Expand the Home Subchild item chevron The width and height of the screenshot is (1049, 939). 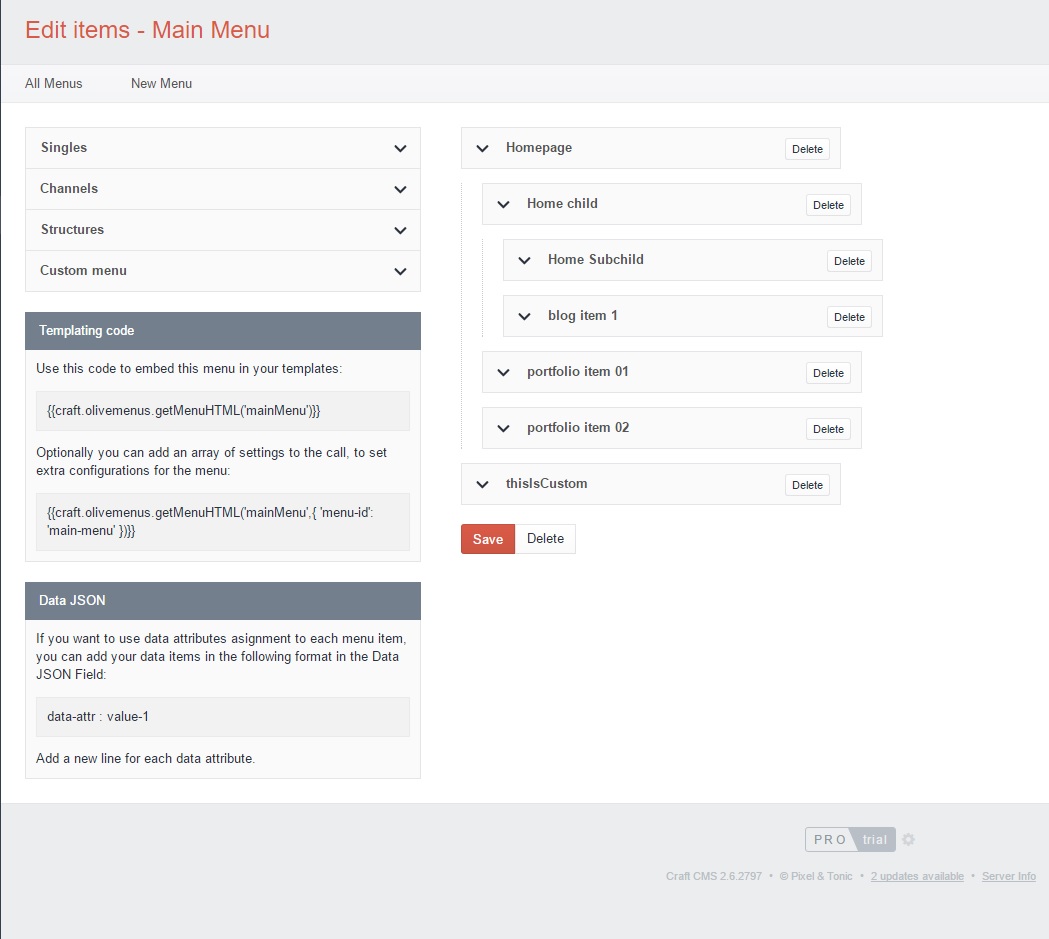coord(525,261)
